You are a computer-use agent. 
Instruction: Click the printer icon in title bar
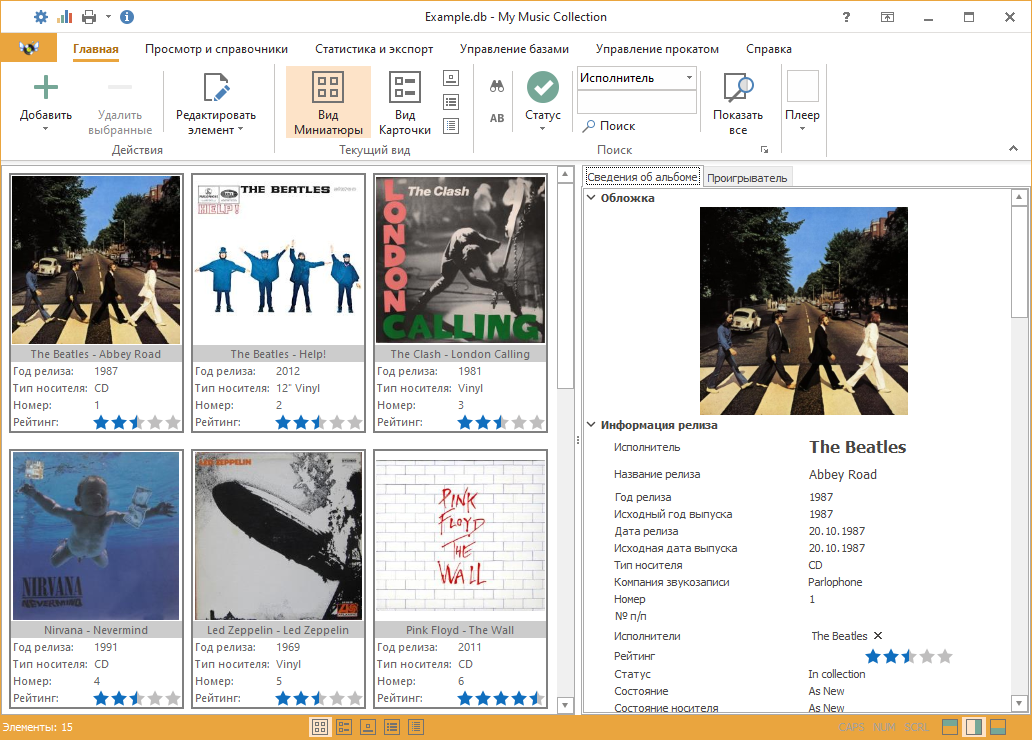coord(89,17)
